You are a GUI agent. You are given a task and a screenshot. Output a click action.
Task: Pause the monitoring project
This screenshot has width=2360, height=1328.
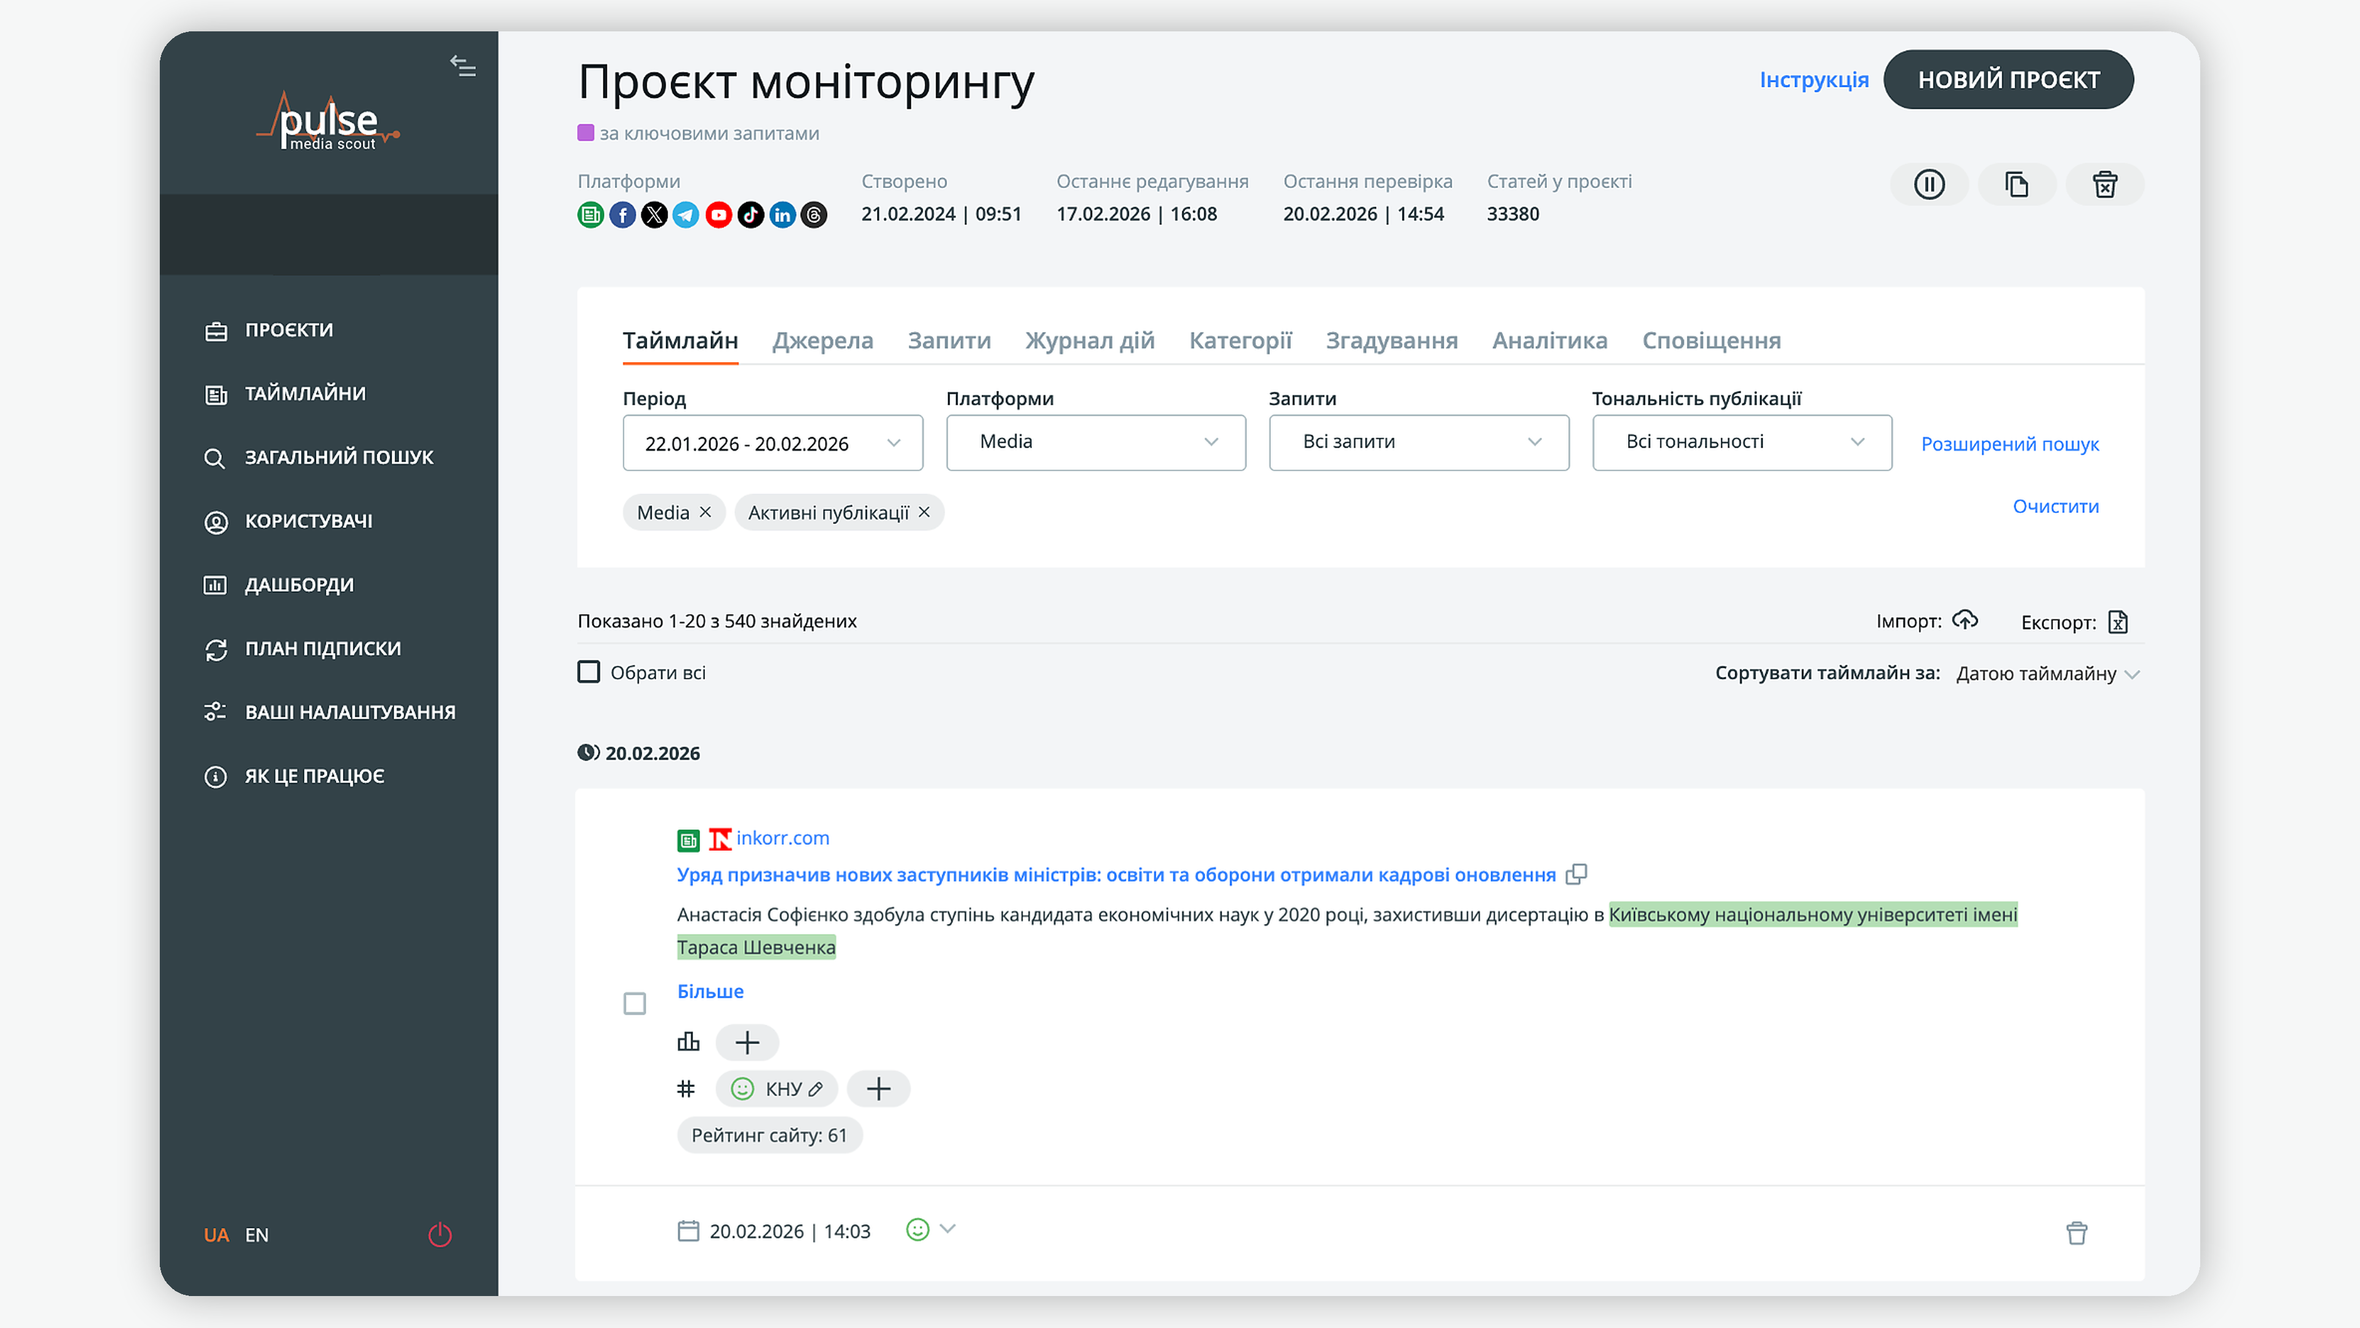tap(1929, 185)
